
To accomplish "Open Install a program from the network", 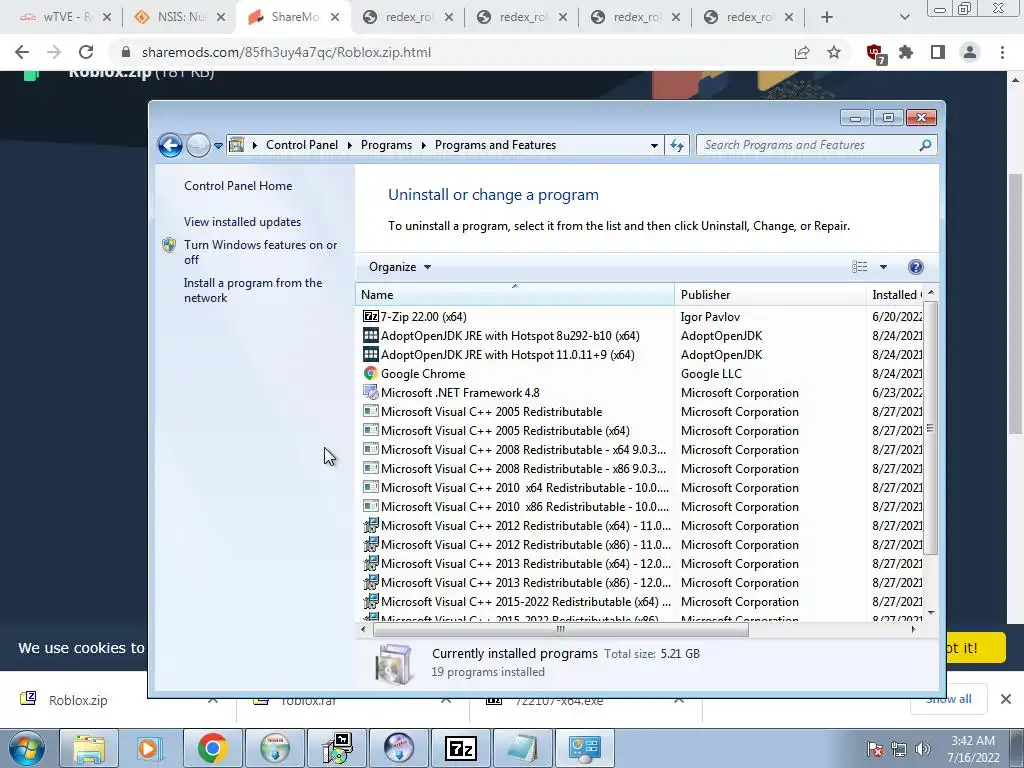I will (x=253, y=290).
